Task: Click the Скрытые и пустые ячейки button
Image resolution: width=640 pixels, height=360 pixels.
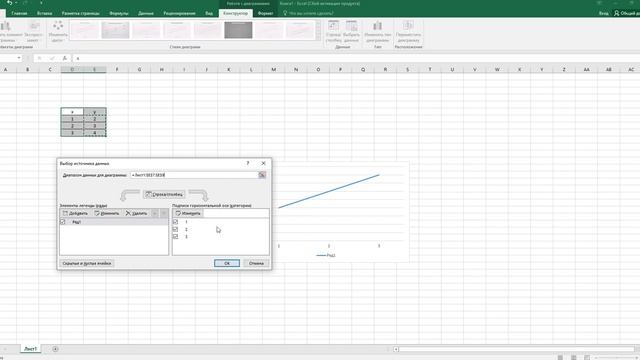Action: click(x=87, y=263)
